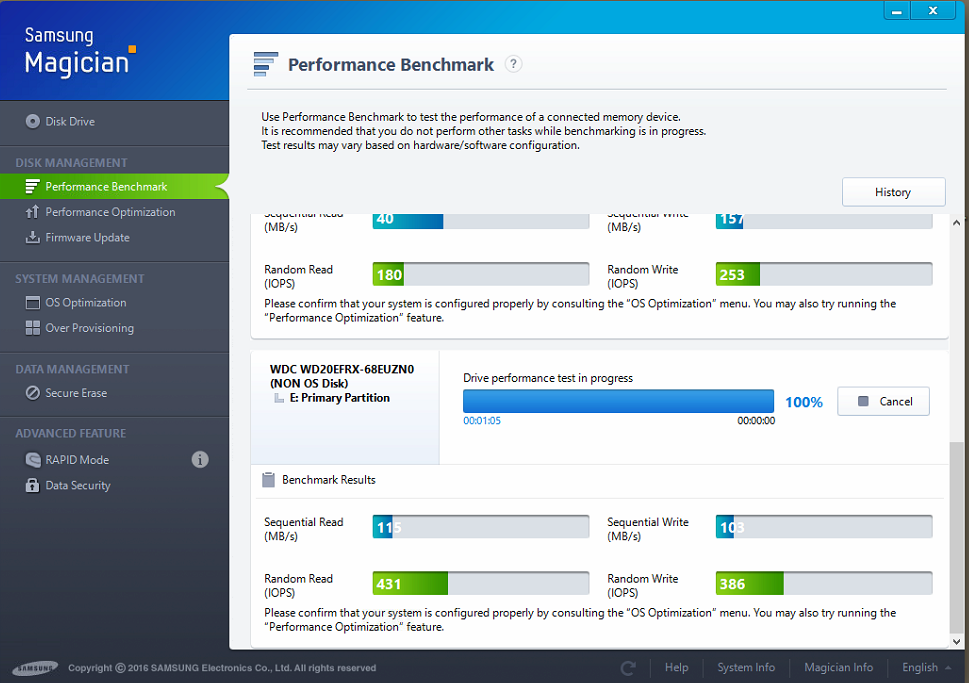Click the Samsung Magician logo
This screenshot has height=683, width=969.
[80, 53]
